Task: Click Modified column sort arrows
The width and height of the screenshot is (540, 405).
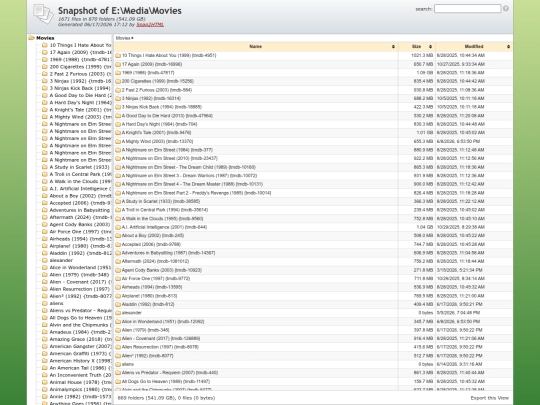Action: 508,46
